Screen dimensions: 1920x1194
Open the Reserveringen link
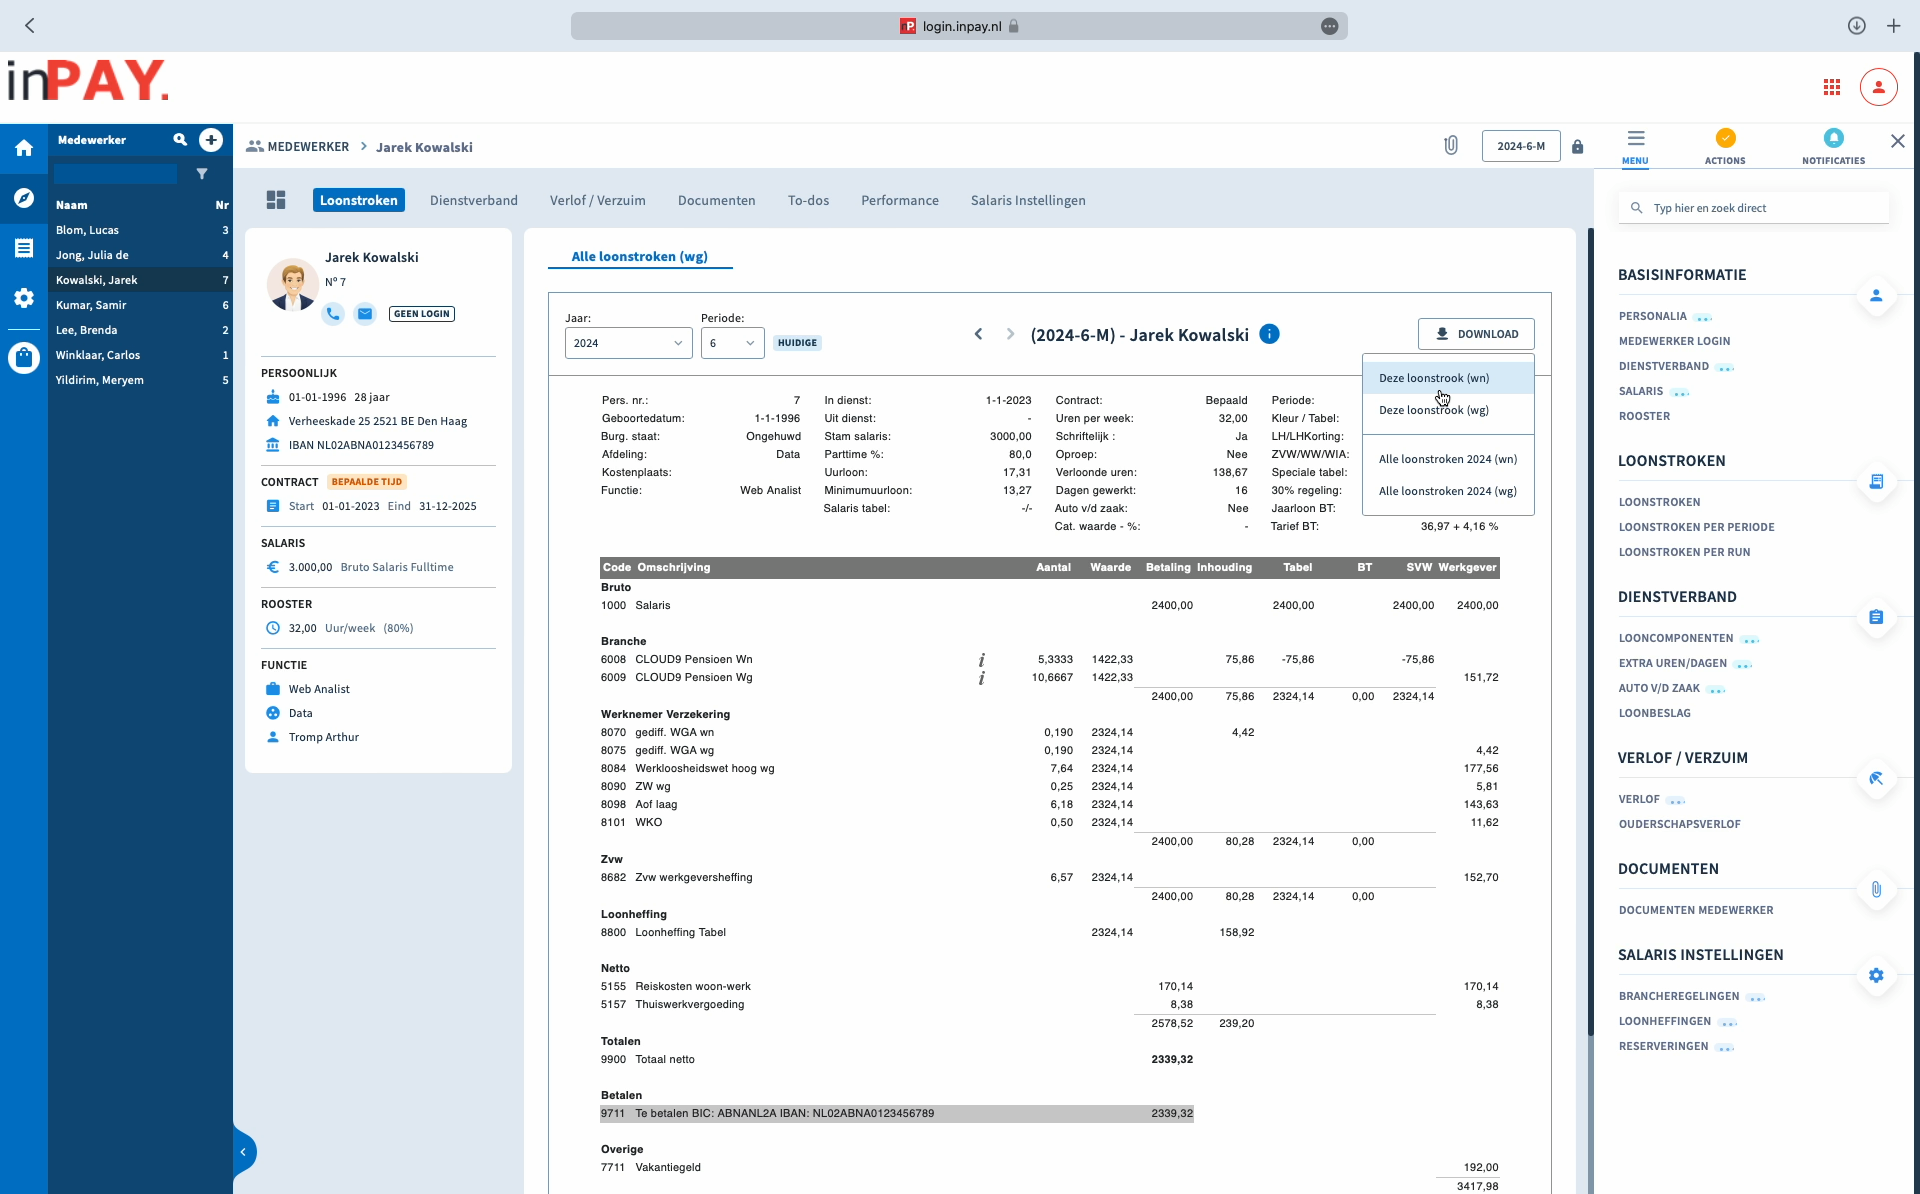[1664, 1046]
